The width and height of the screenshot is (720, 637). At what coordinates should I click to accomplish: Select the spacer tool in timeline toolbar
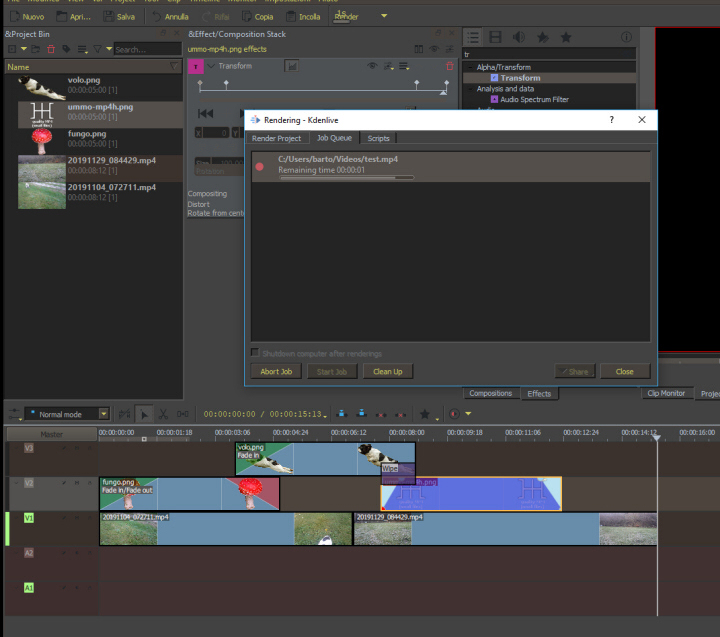coord(183,414)
